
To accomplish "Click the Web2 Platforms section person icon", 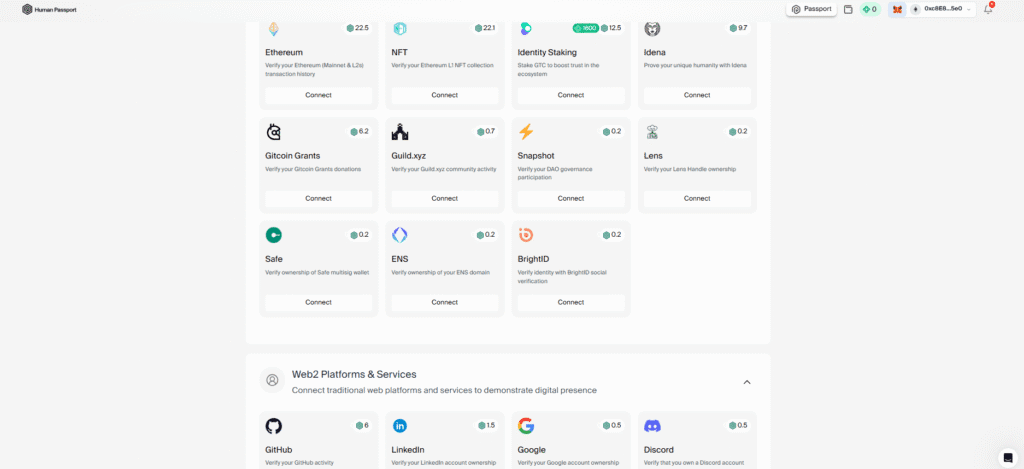I will [x=272, y=380].
